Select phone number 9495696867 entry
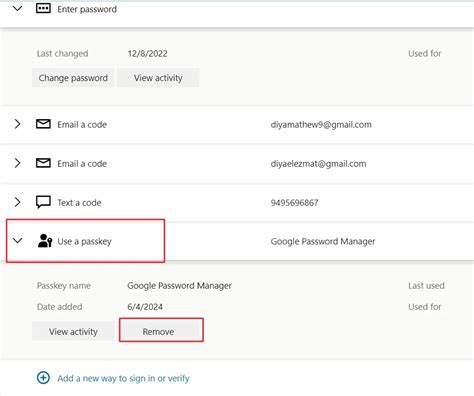This screenshot has height=396, width=474. pyautogui.click(x=294, y=203)
